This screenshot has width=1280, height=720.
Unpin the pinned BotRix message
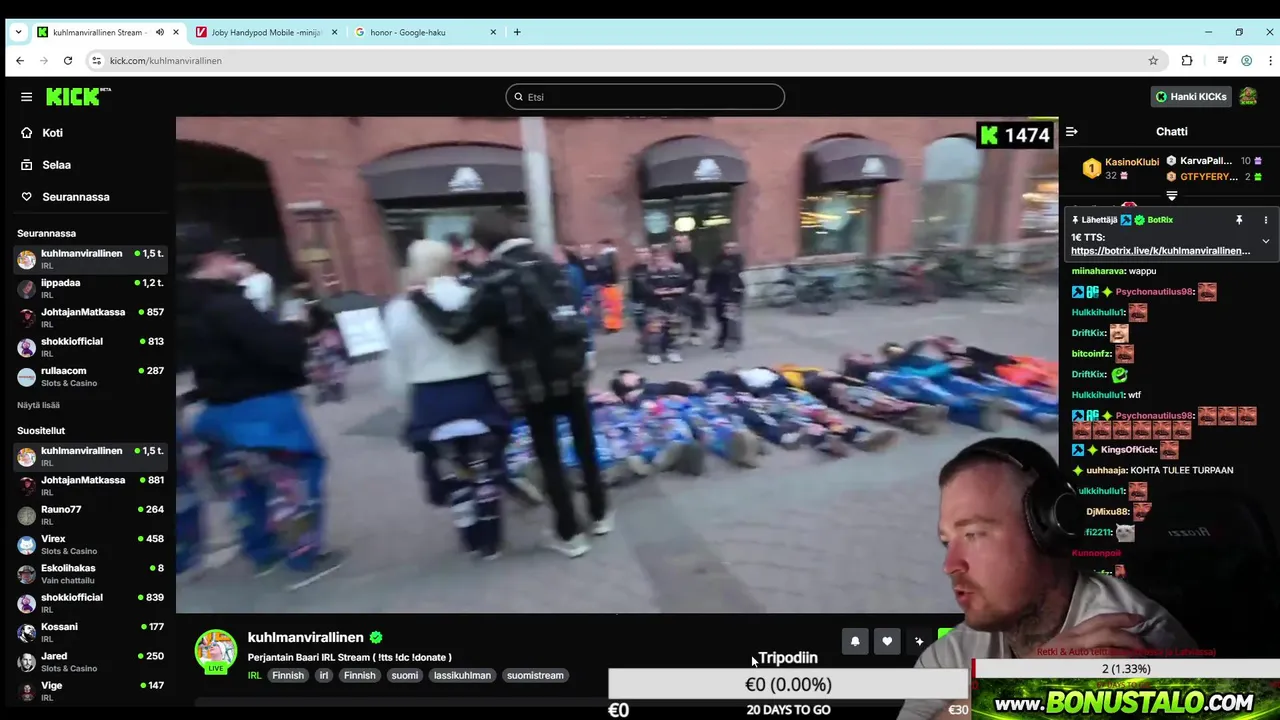click(x=1238, y=220)
